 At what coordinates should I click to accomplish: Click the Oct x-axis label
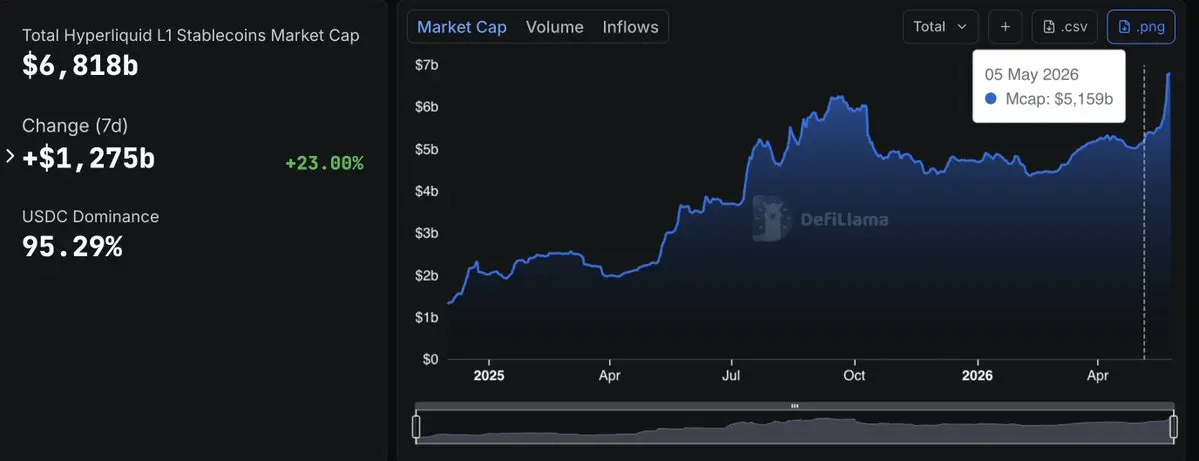tap(854, 376)
